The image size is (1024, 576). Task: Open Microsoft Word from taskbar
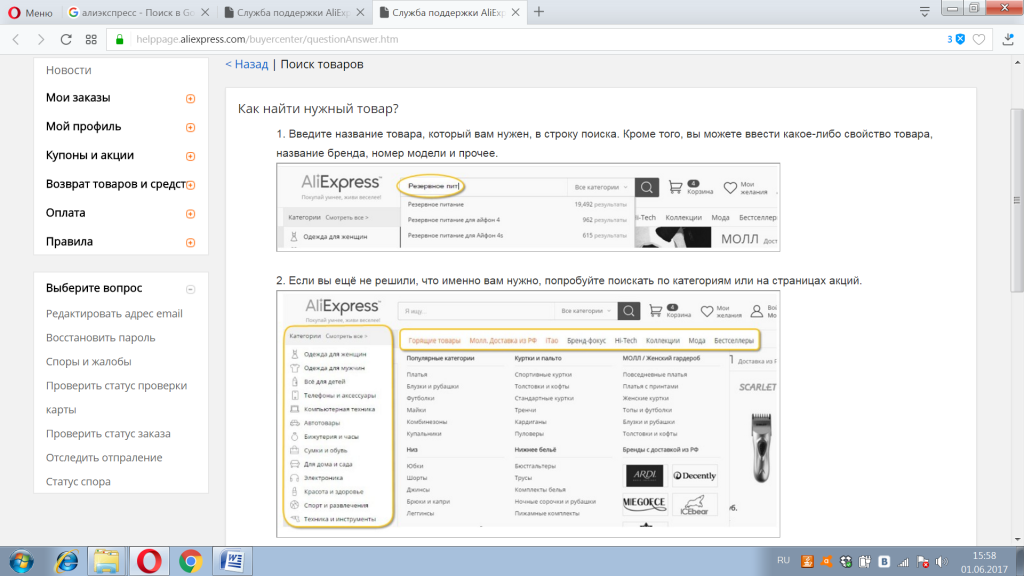point(233,560)
